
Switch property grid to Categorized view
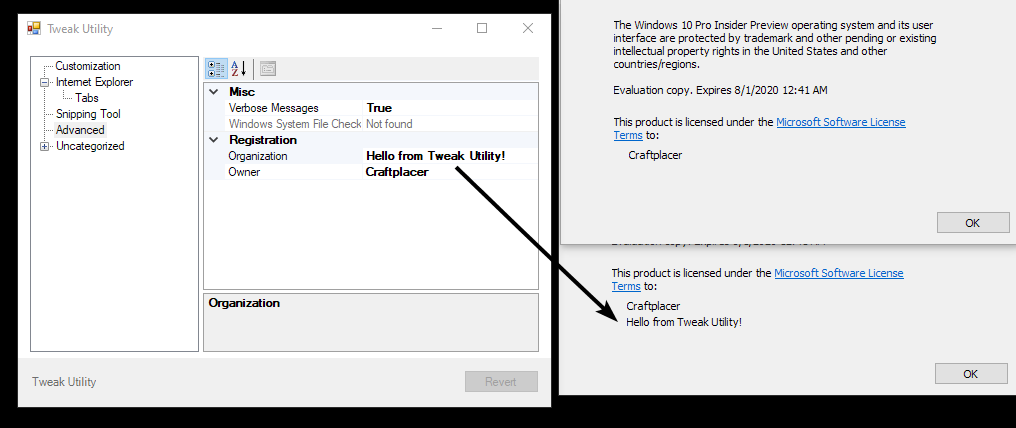tap(216, 68)
